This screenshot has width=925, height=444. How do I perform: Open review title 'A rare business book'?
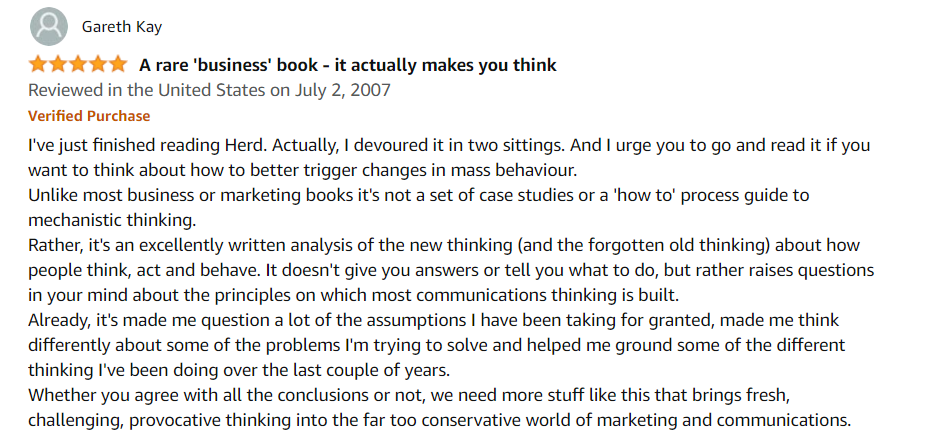point(347,65)
